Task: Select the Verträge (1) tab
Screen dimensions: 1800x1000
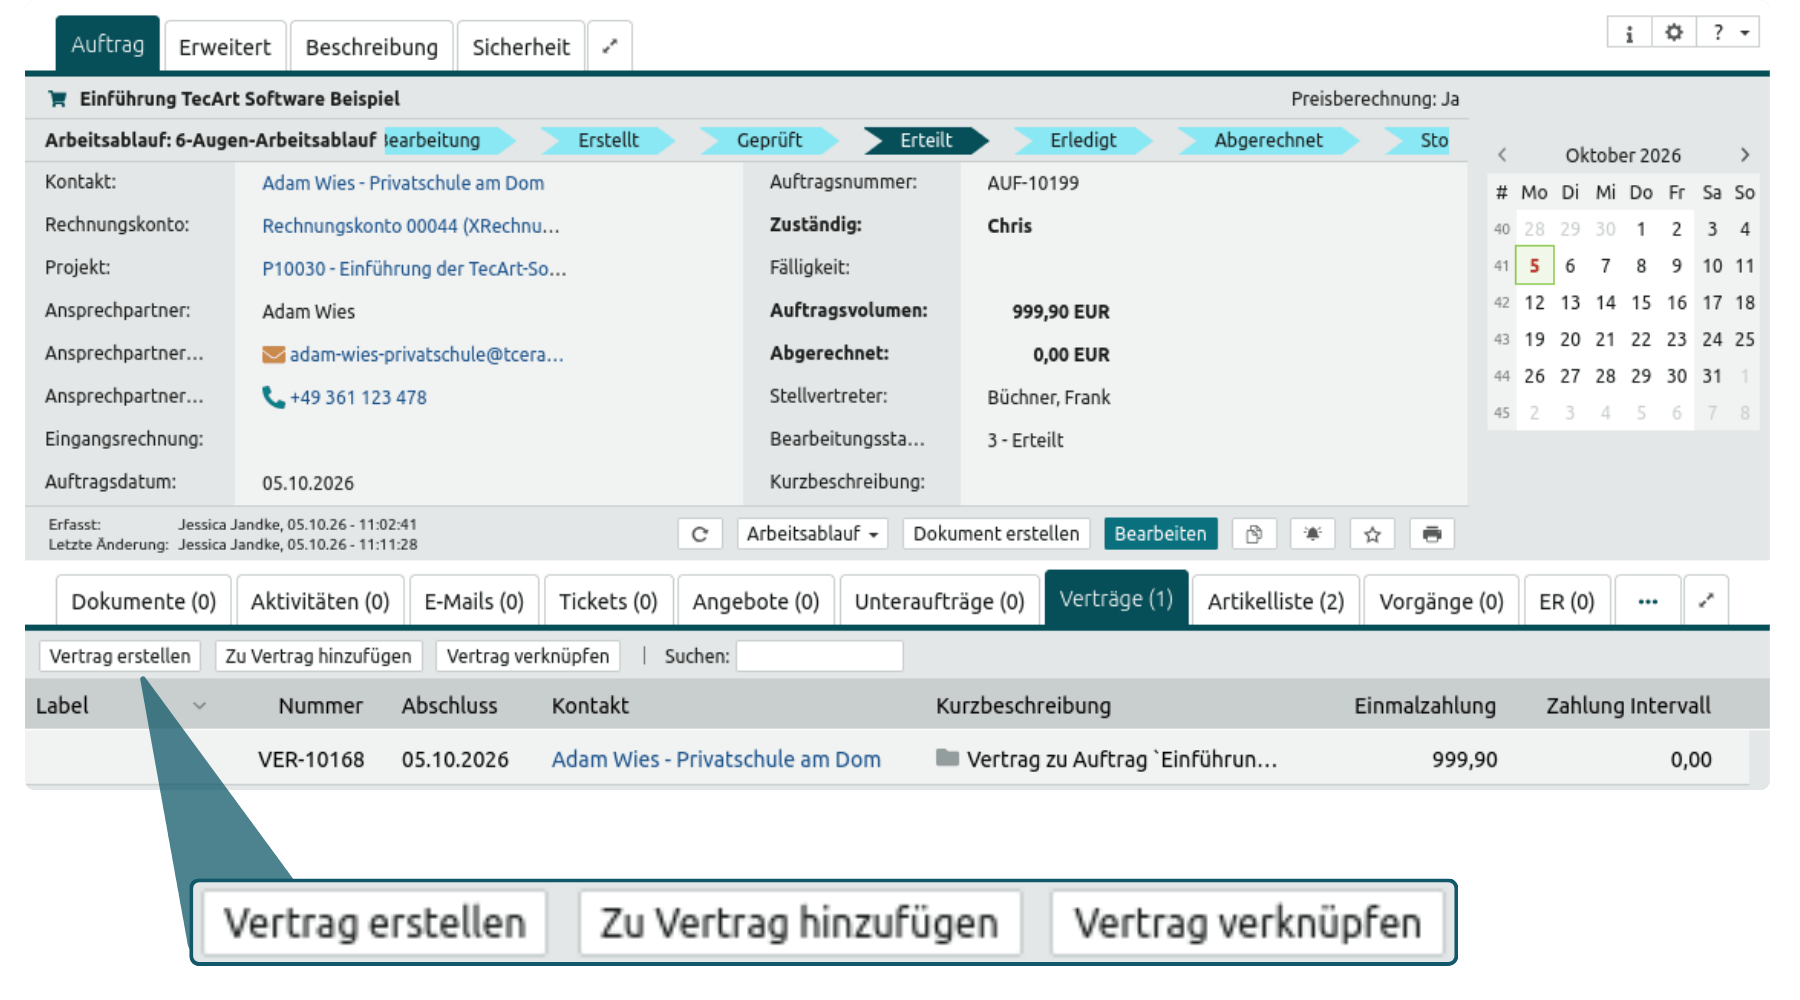Action: pyautogui.click(x=1116, y=598)
